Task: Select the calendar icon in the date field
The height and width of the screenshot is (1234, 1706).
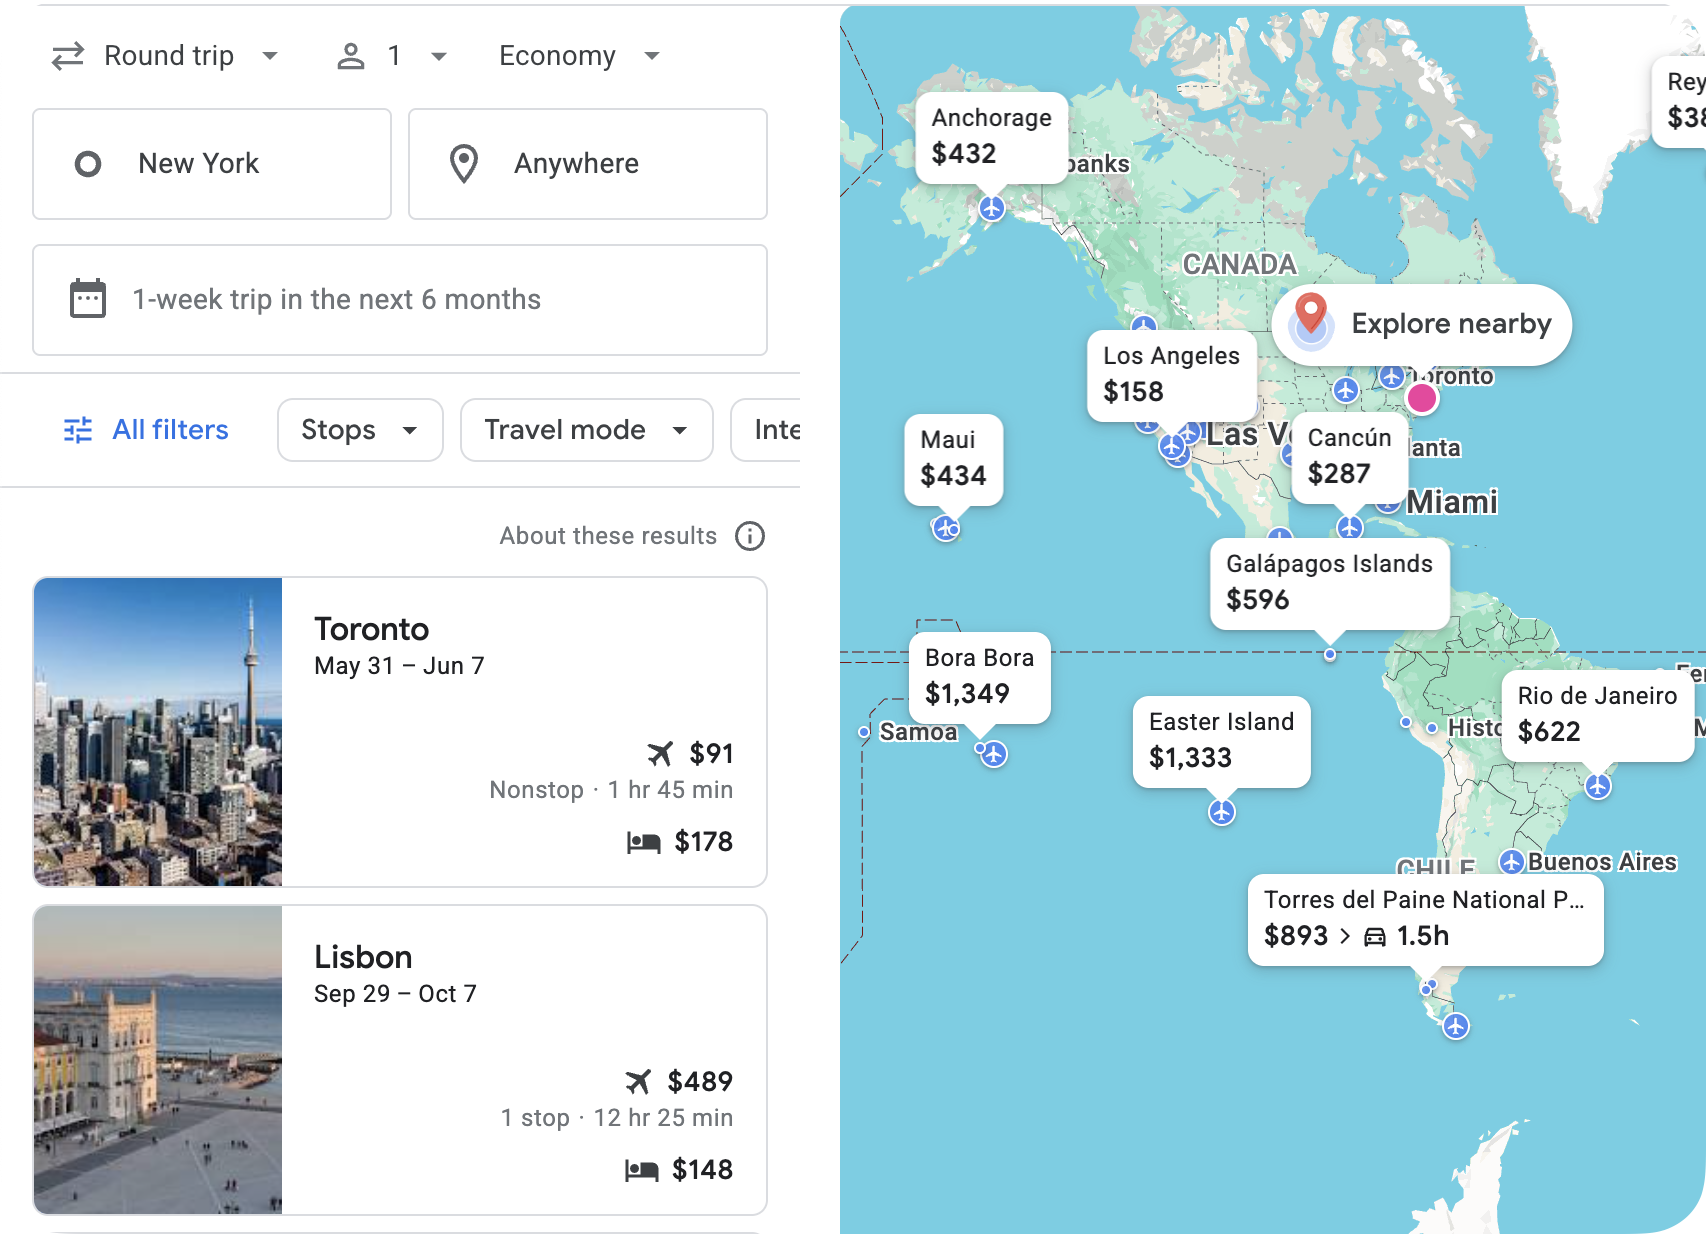Action: (x=88, y=298)
